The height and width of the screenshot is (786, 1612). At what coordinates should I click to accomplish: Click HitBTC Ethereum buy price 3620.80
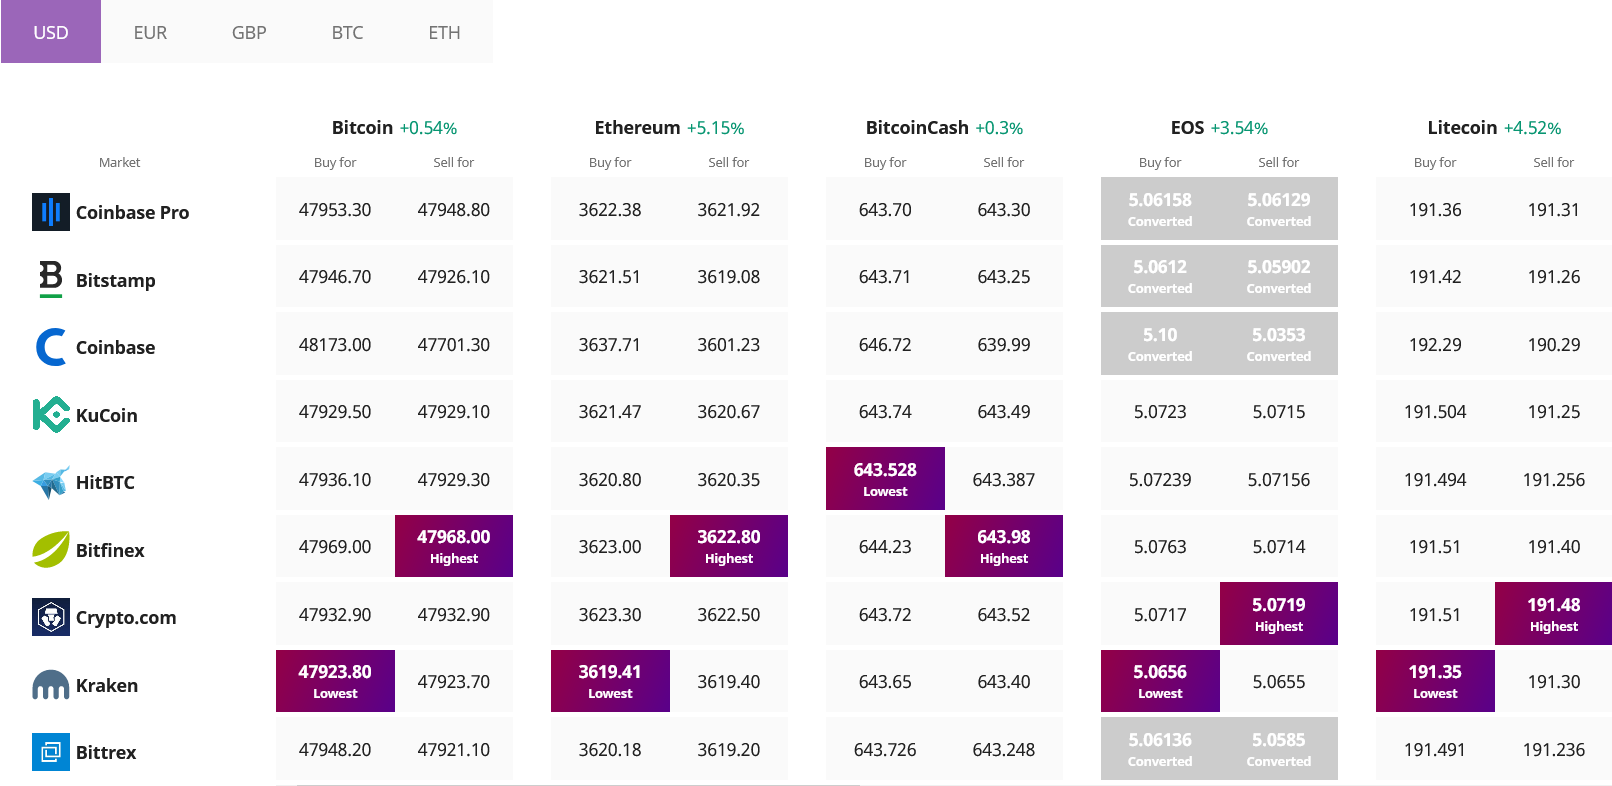[x=610, y=480]
